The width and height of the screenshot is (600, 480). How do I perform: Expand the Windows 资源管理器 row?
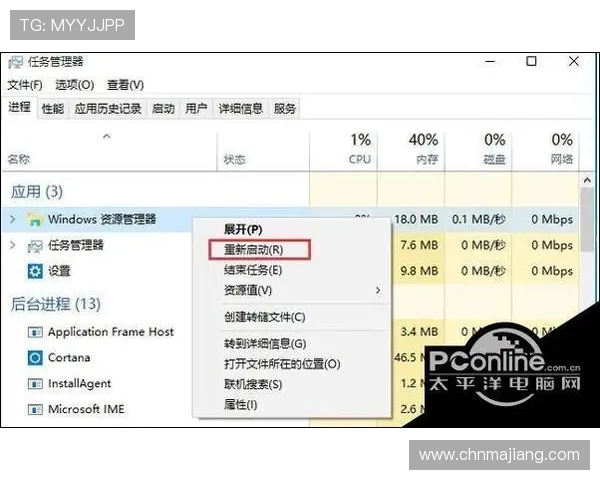point(13,219)
